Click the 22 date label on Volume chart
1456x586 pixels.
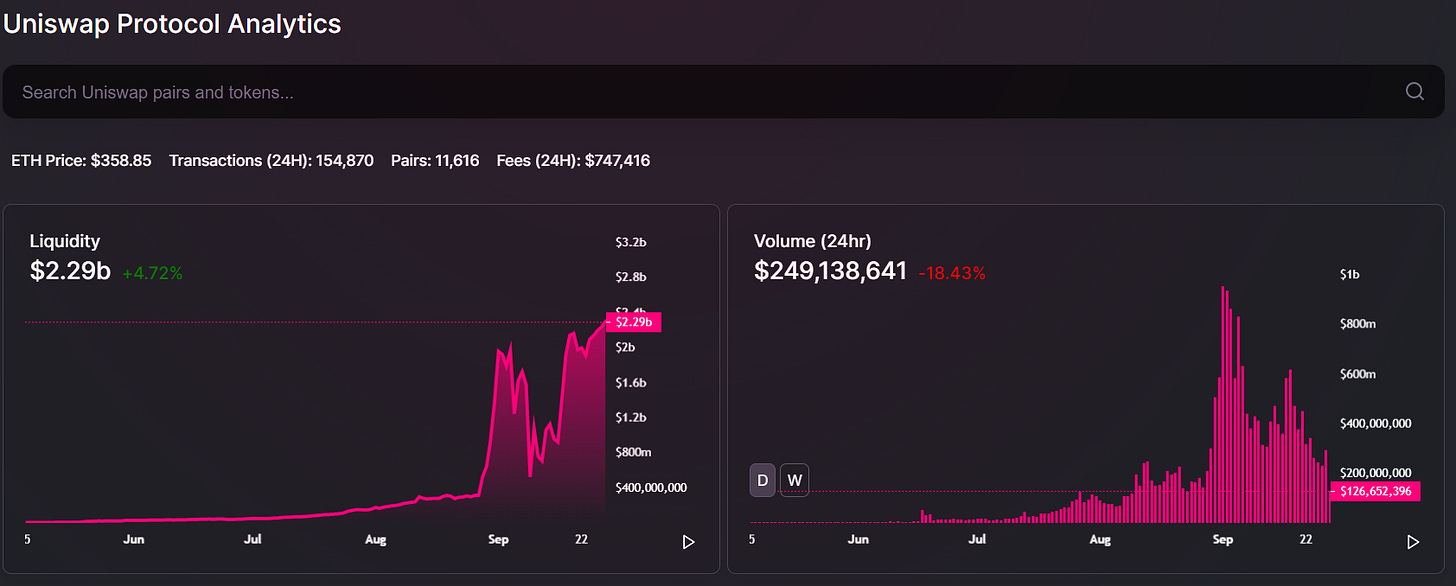(1306, 540)
